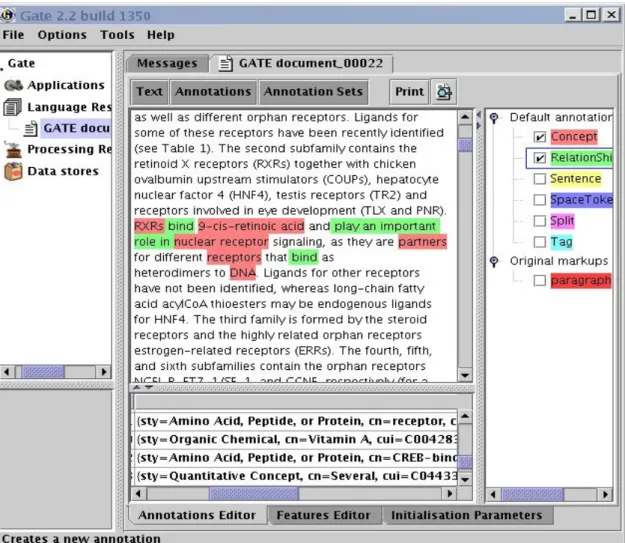
Task: Click left arrow of resources tree scrollbar
Action: pos(7,372)
